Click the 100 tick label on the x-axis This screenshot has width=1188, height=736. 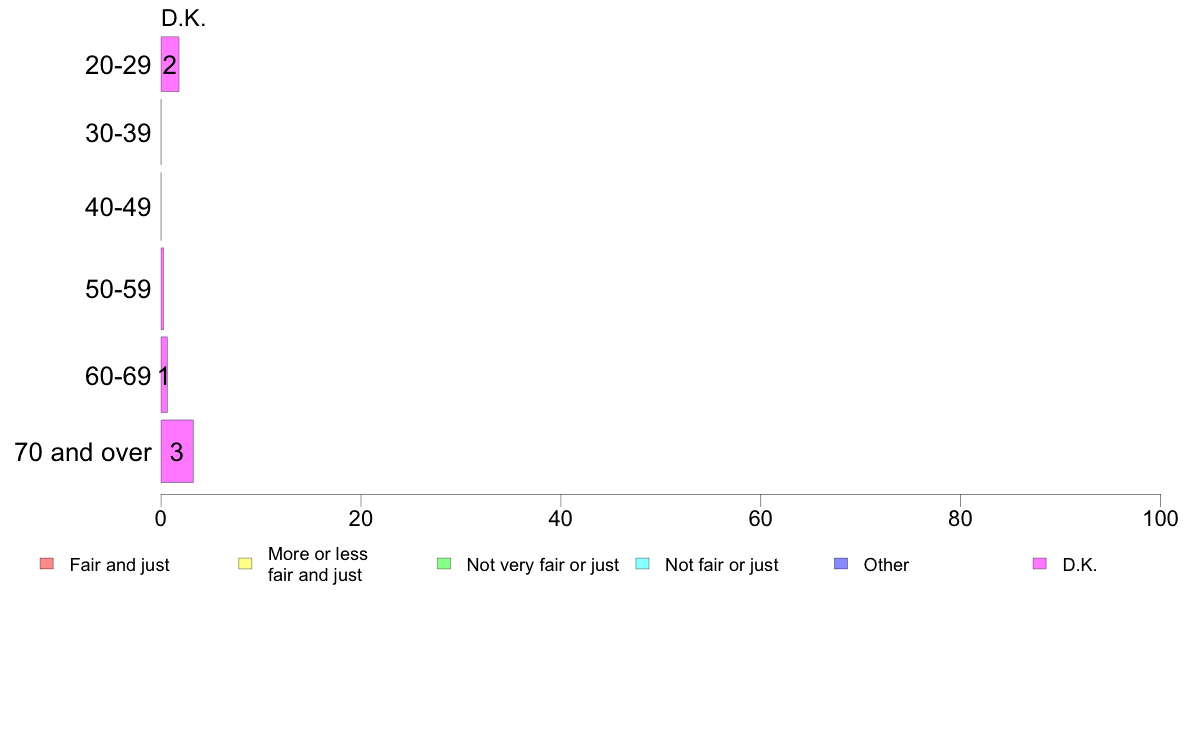tap(1160, 518)
